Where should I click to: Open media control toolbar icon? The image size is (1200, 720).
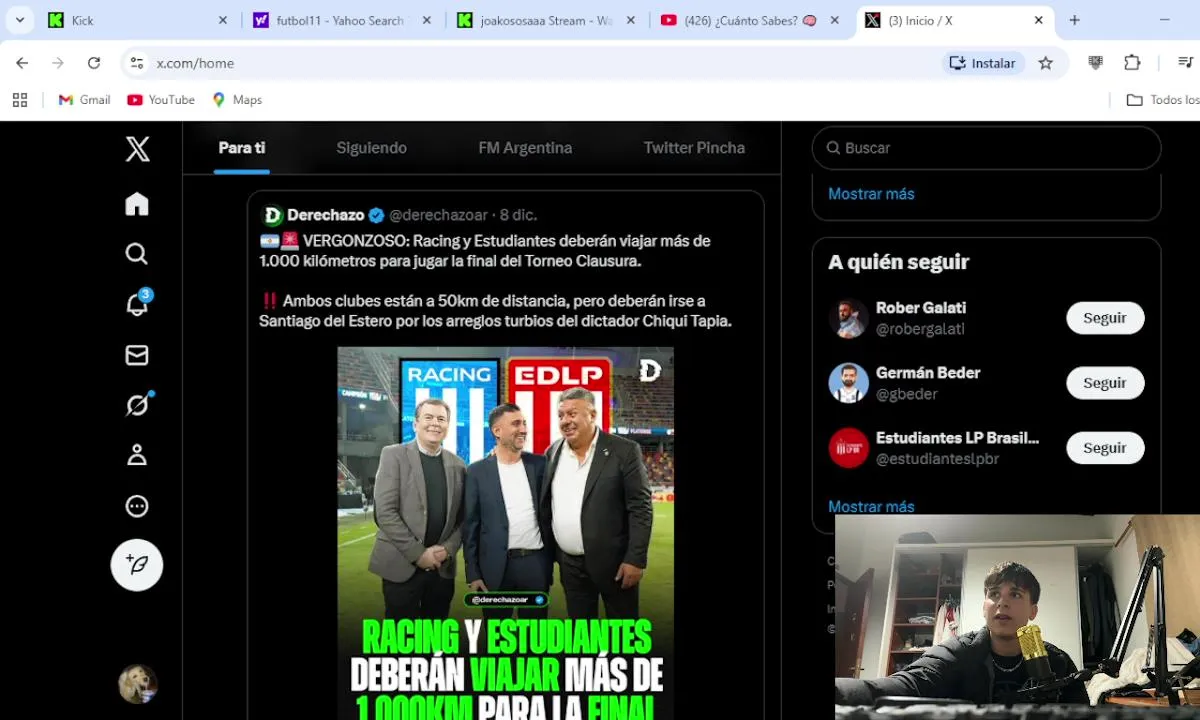(1185, 63)
